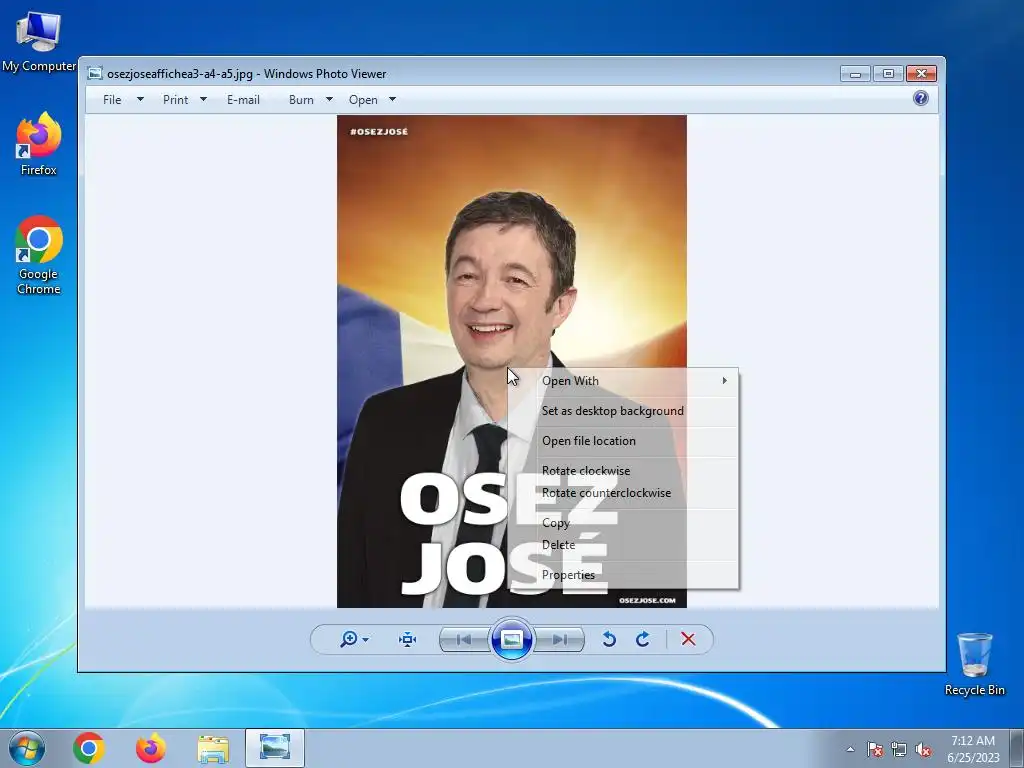The image size is (1024, 768).
Task: Delete photo with red X icon
Action: (688, 639)
